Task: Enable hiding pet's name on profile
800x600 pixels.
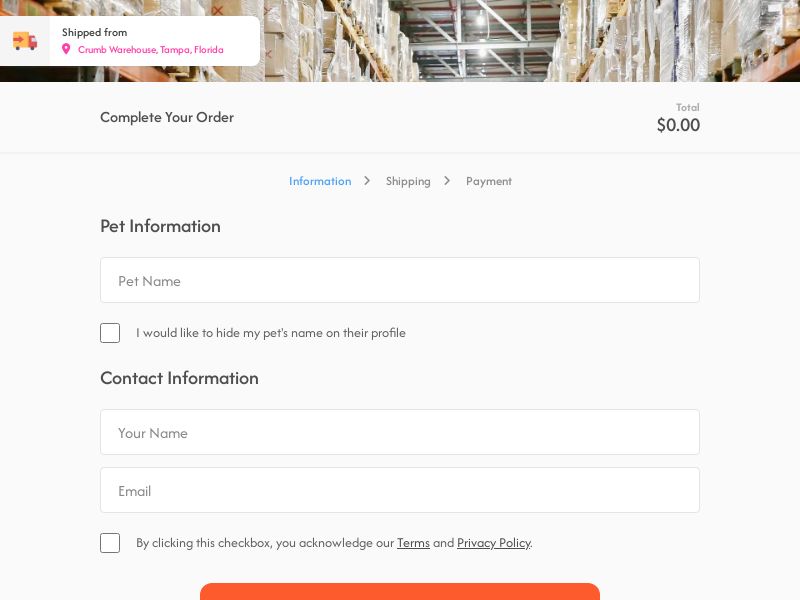Action: click(110, 333)
